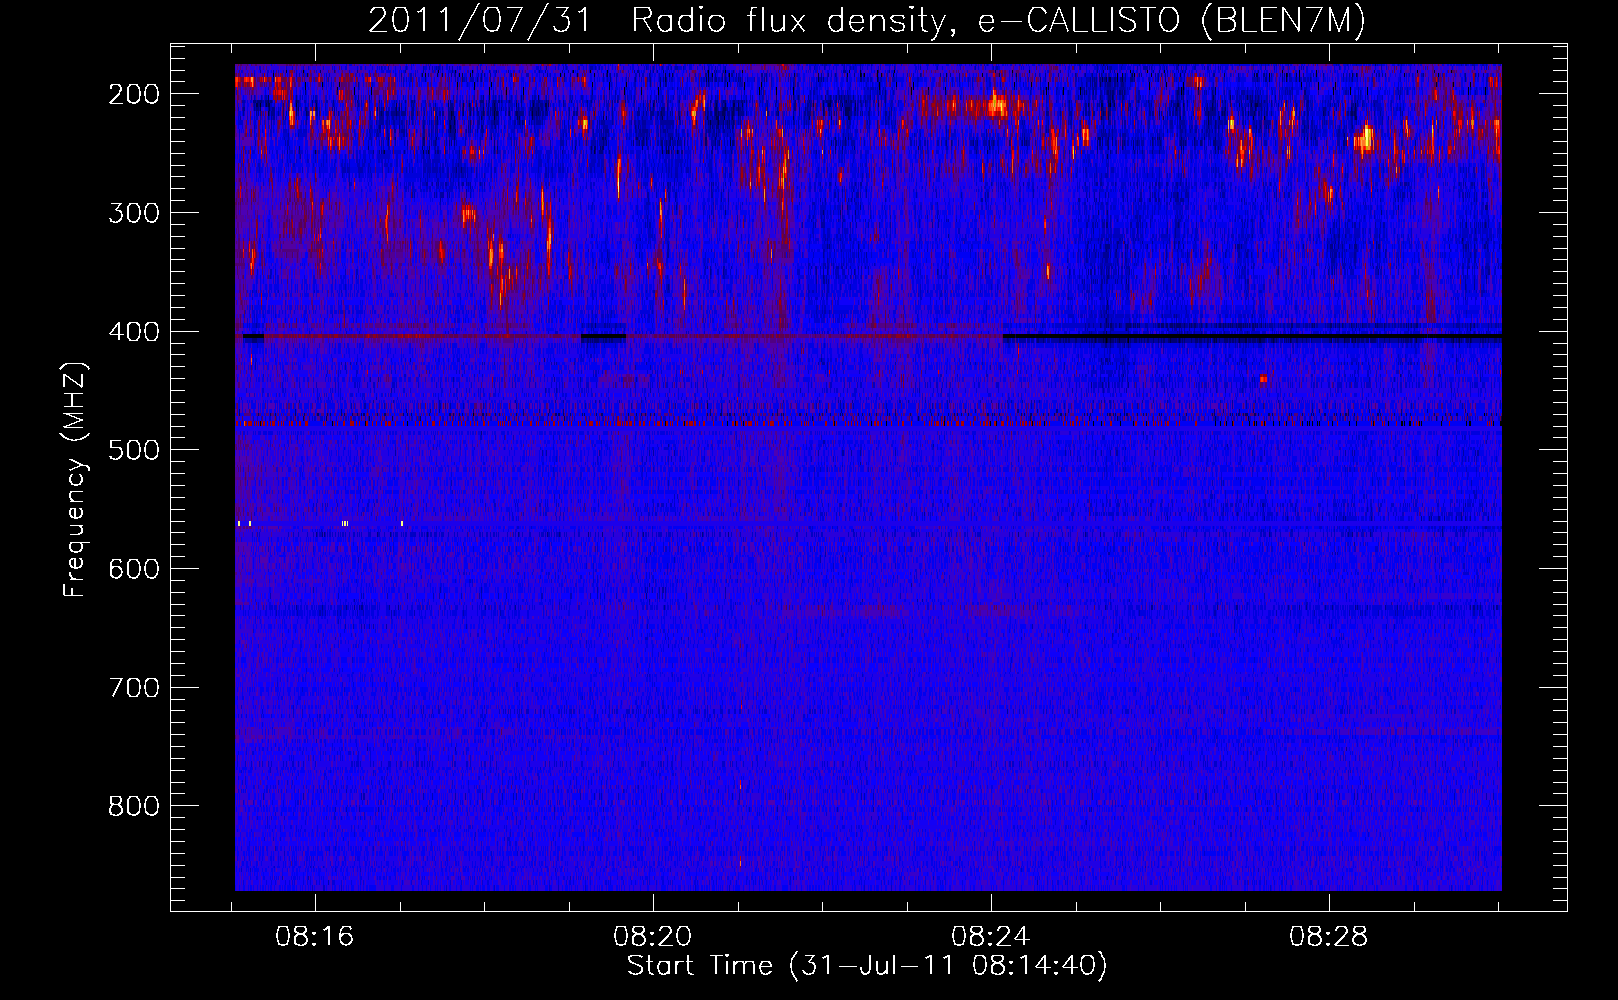Click the 300 frequency tick label
The height and width of the screenshot is (1000, 1618).
pos(134,213)
